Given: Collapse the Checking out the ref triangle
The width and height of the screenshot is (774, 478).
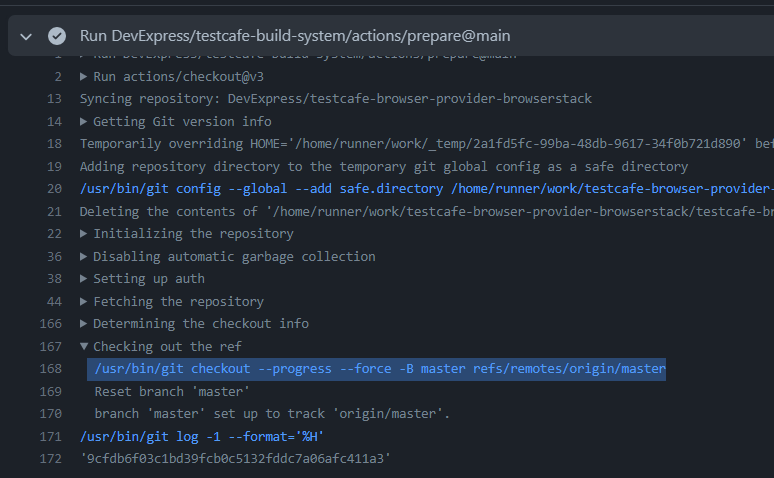Looking at the screenshot, I should point(83,346).
